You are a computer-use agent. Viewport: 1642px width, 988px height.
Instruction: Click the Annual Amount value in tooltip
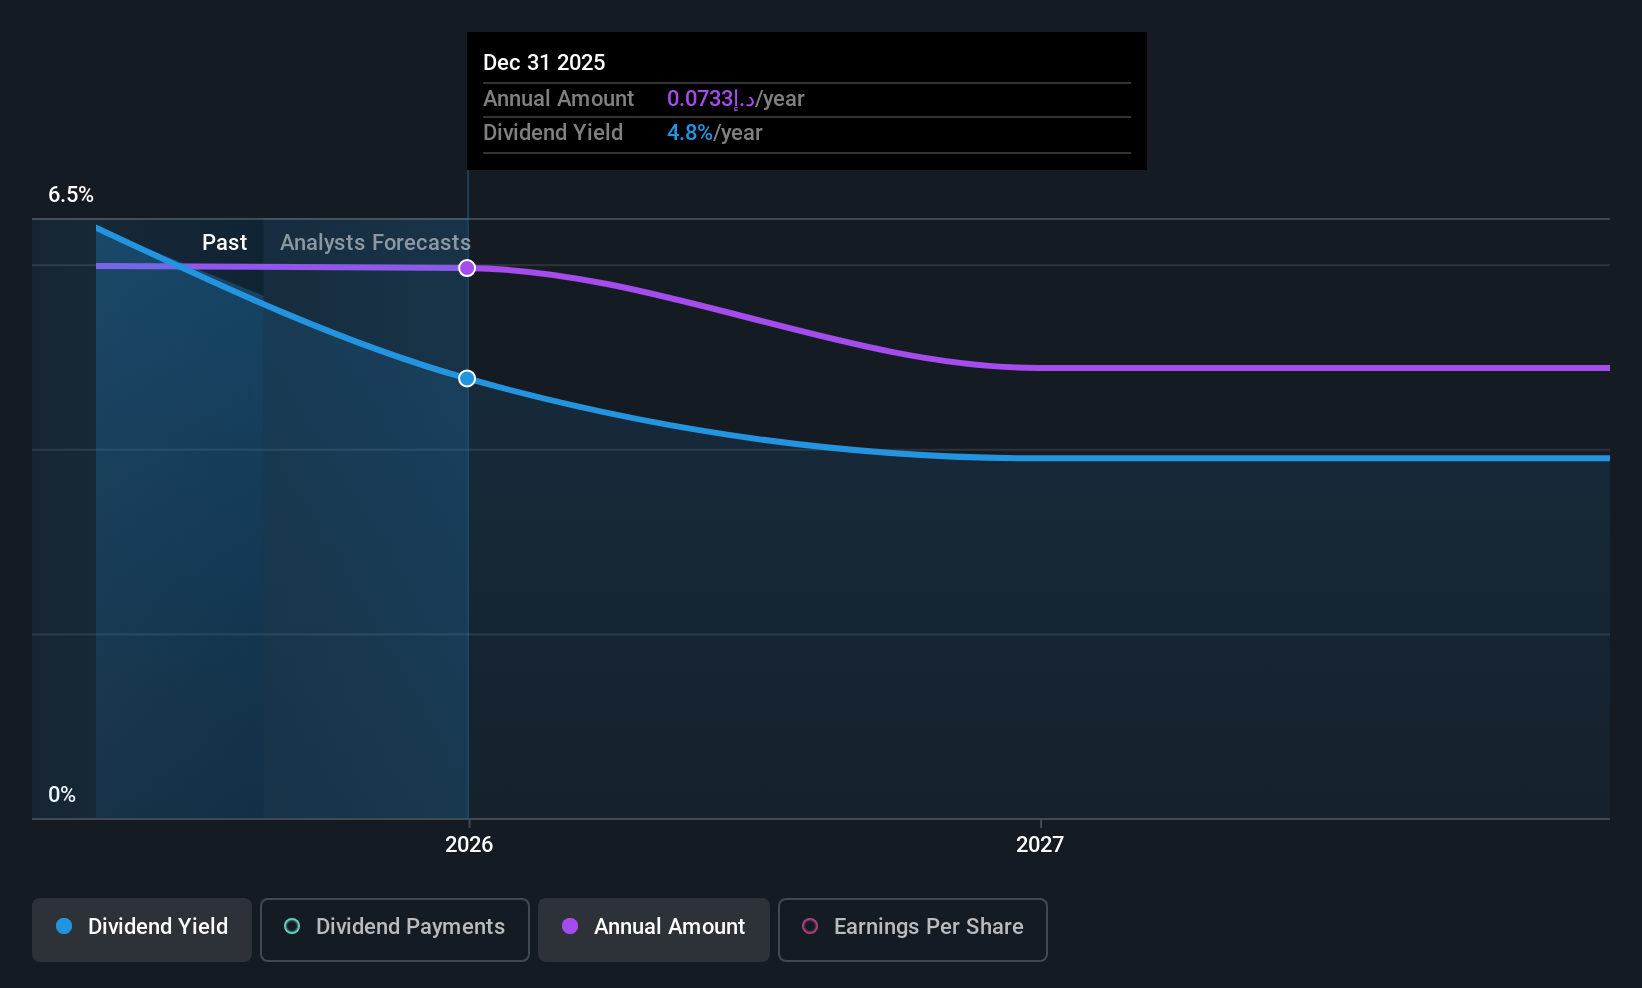(x=735, y=98)
